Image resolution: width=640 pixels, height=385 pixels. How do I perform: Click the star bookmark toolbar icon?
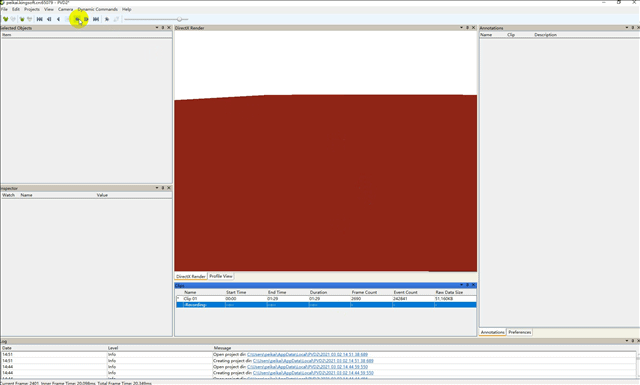[107, 19]
